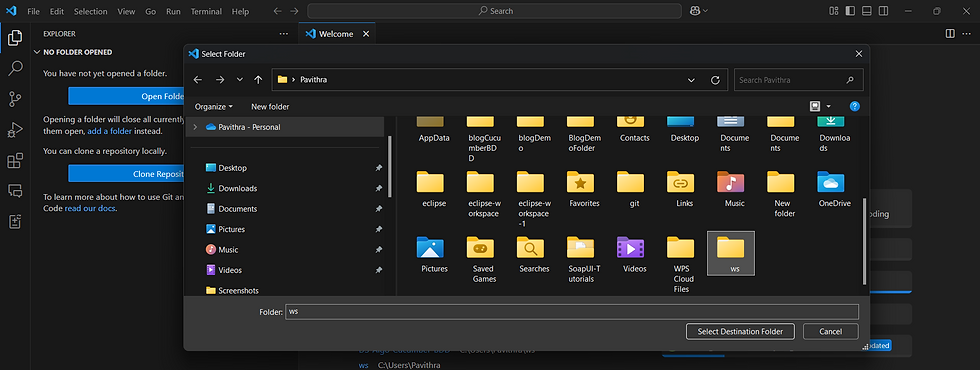Open the Chat icon in activity bar
Viewport: 980px width, 370px height.
(x=15, y=191)
